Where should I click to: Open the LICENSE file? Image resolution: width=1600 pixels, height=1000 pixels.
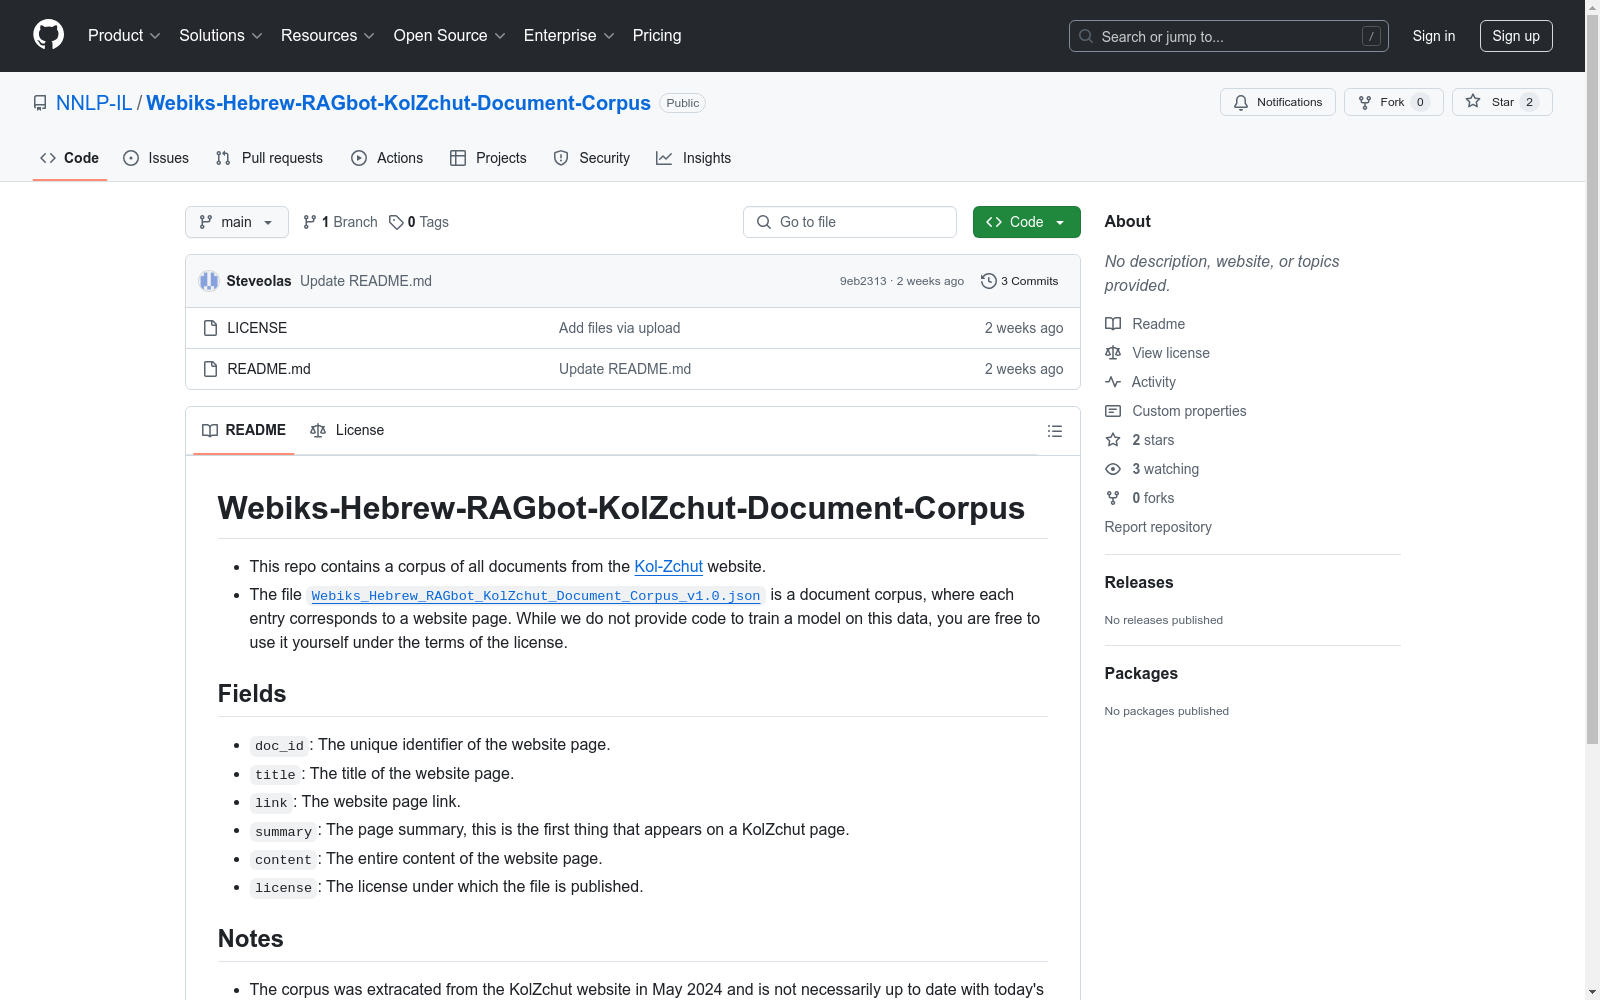click(x=257, y=328)
